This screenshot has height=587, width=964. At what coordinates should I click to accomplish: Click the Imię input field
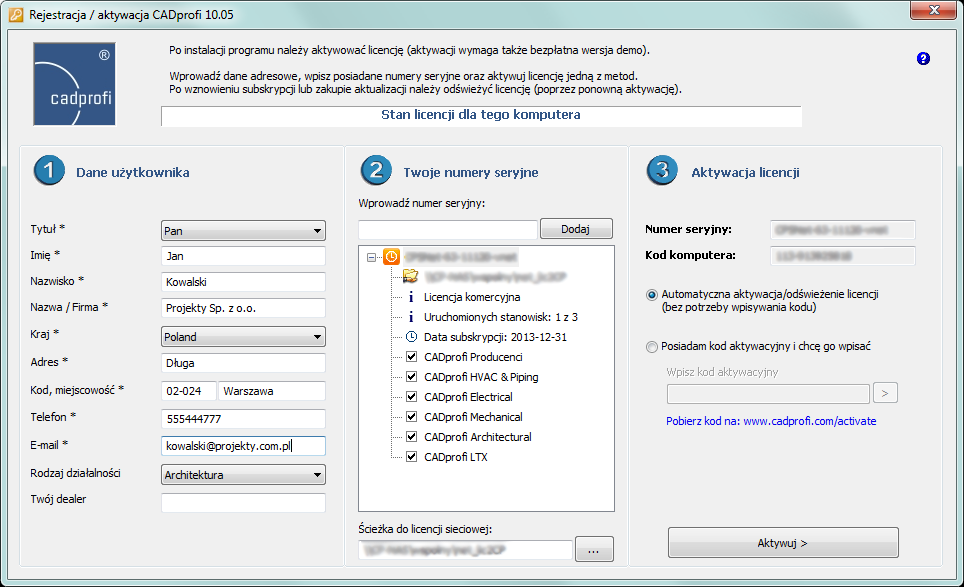(243, 256)
